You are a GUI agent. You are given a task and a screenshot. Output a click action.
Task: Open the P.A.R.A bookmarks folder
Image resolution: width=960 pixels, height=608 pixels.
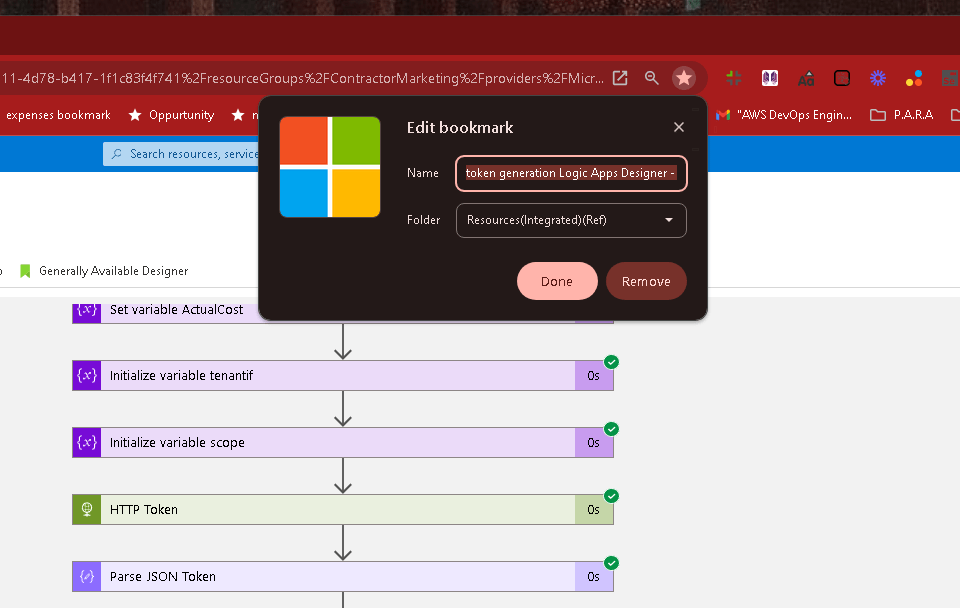click(x=902, y=114)
